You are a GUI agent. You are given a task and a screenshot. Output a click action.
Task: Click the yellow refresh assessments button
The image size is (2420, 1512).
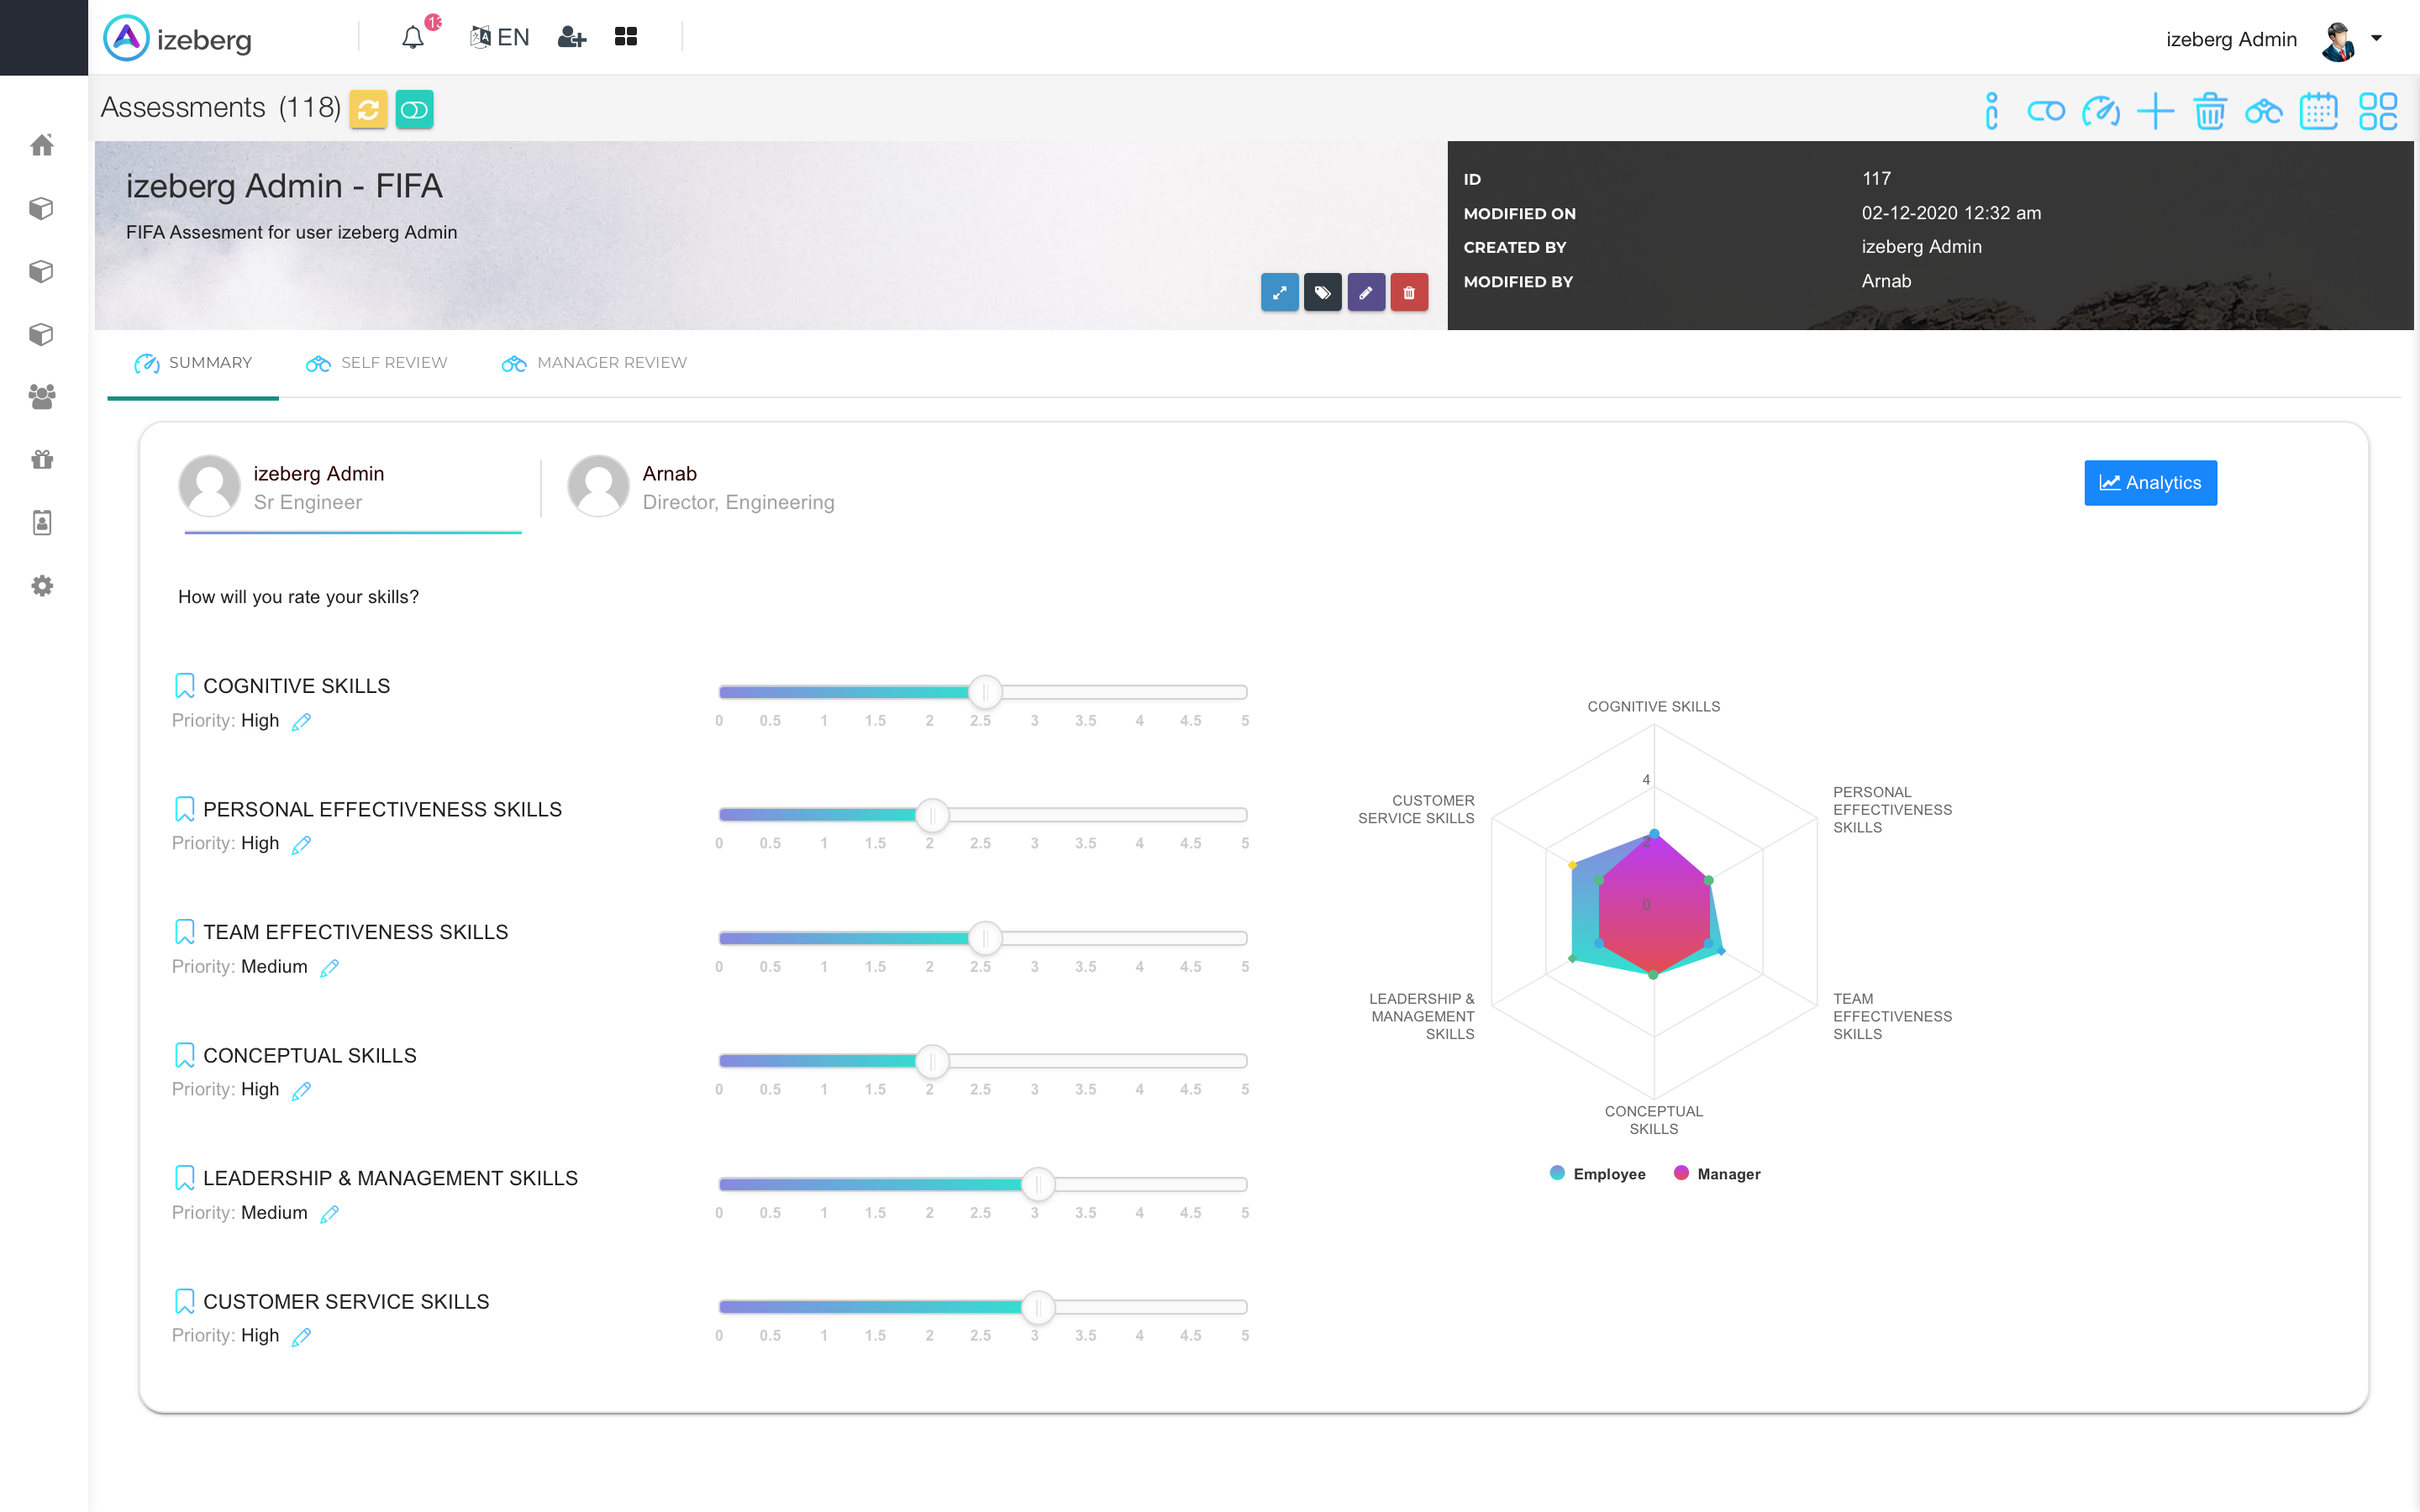click(x=368, y=109)
